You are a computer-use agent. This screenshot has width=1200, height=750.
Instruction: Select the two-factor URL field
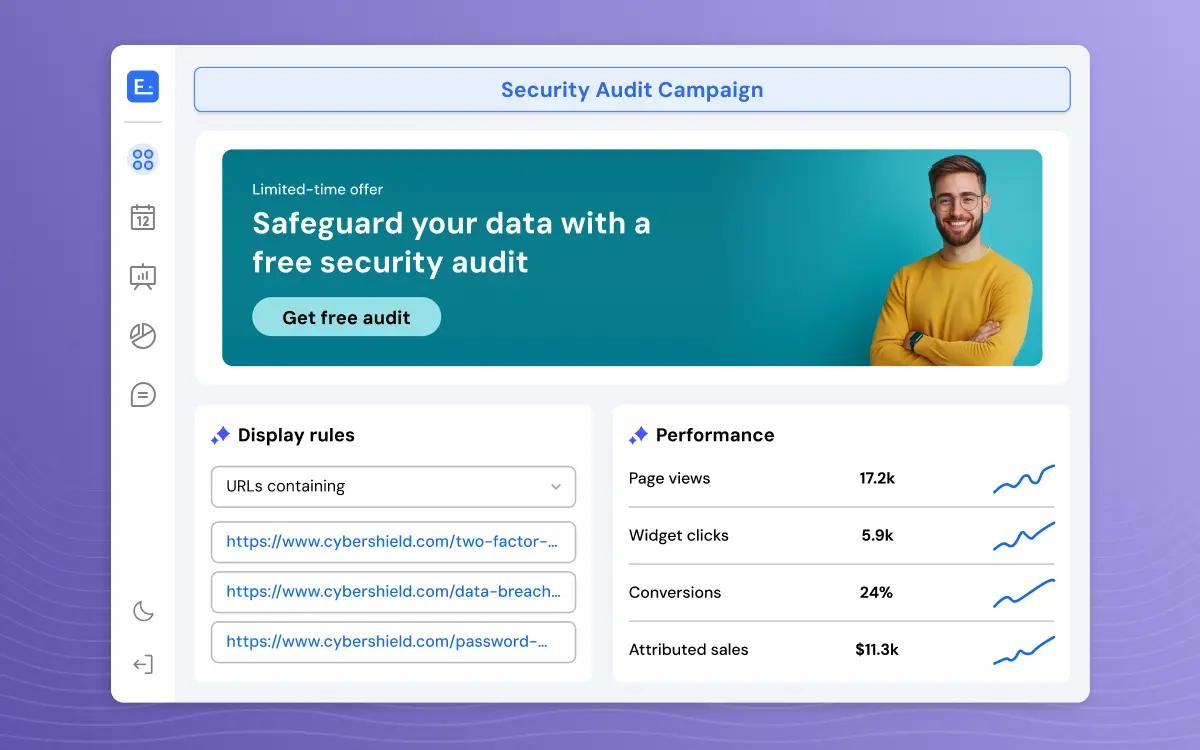coord(393,542)
